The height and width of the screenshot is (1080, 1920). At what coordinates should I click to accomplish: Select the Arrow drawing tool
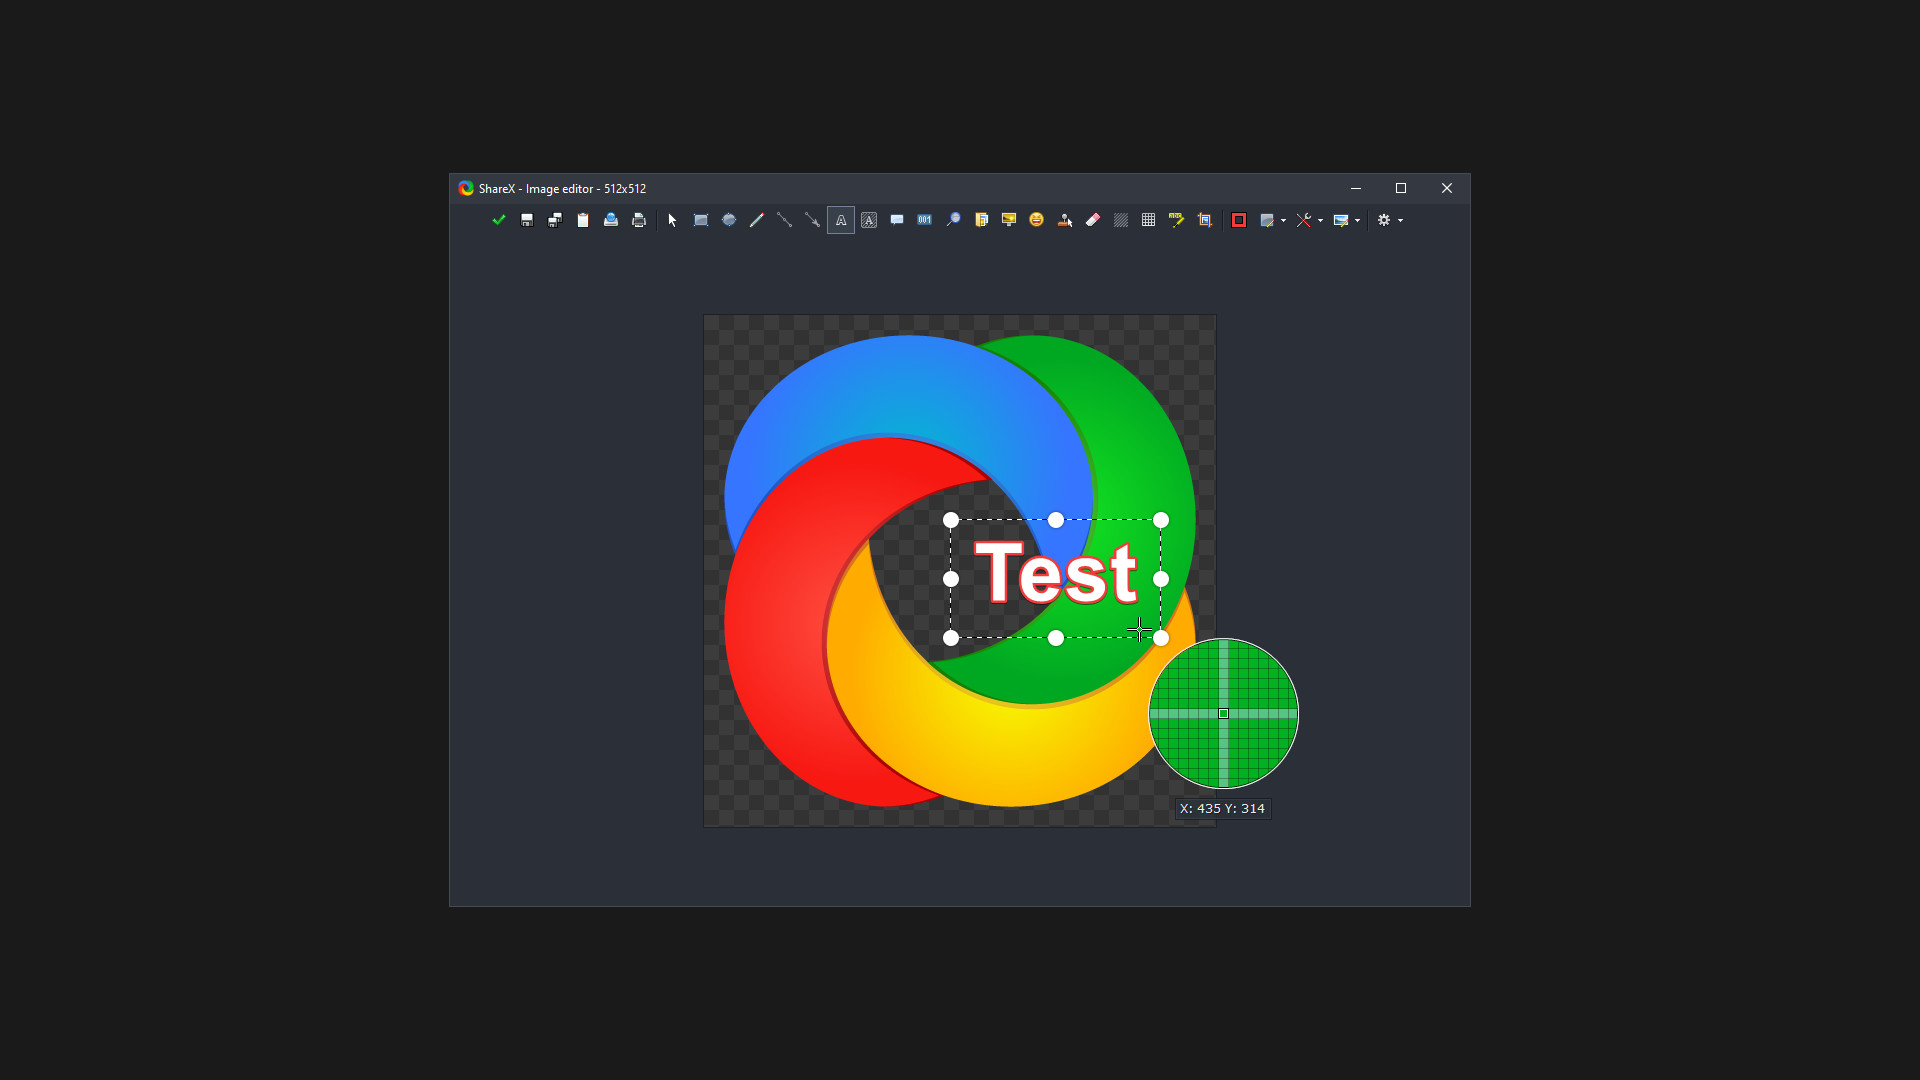point(811,220)
